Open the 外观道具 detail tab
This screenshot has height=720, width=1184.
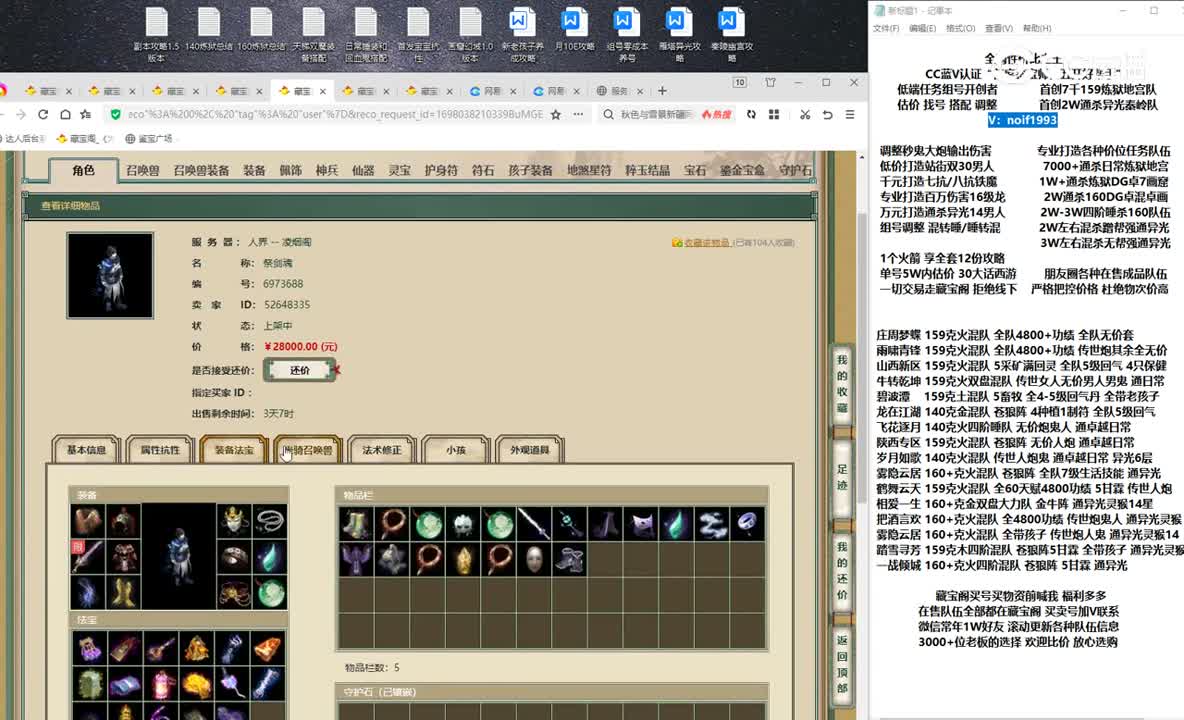point(530,450)
